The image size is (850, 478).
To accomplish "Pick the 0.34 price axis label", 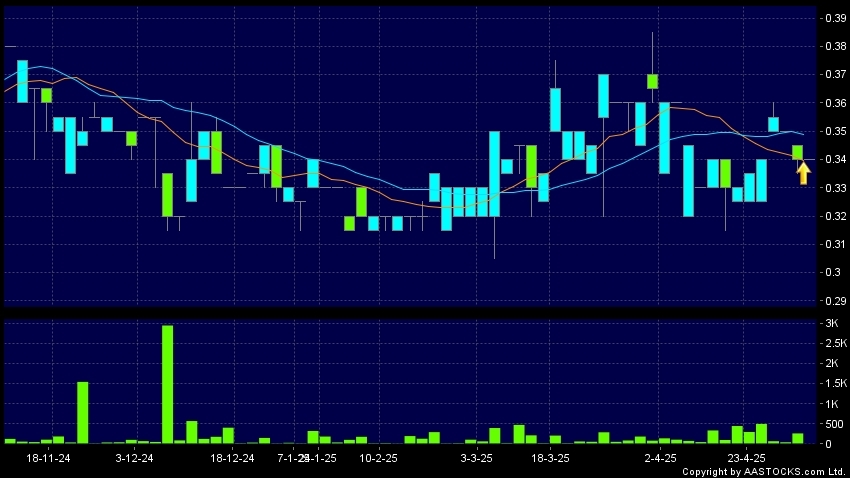I will (835, 159).
